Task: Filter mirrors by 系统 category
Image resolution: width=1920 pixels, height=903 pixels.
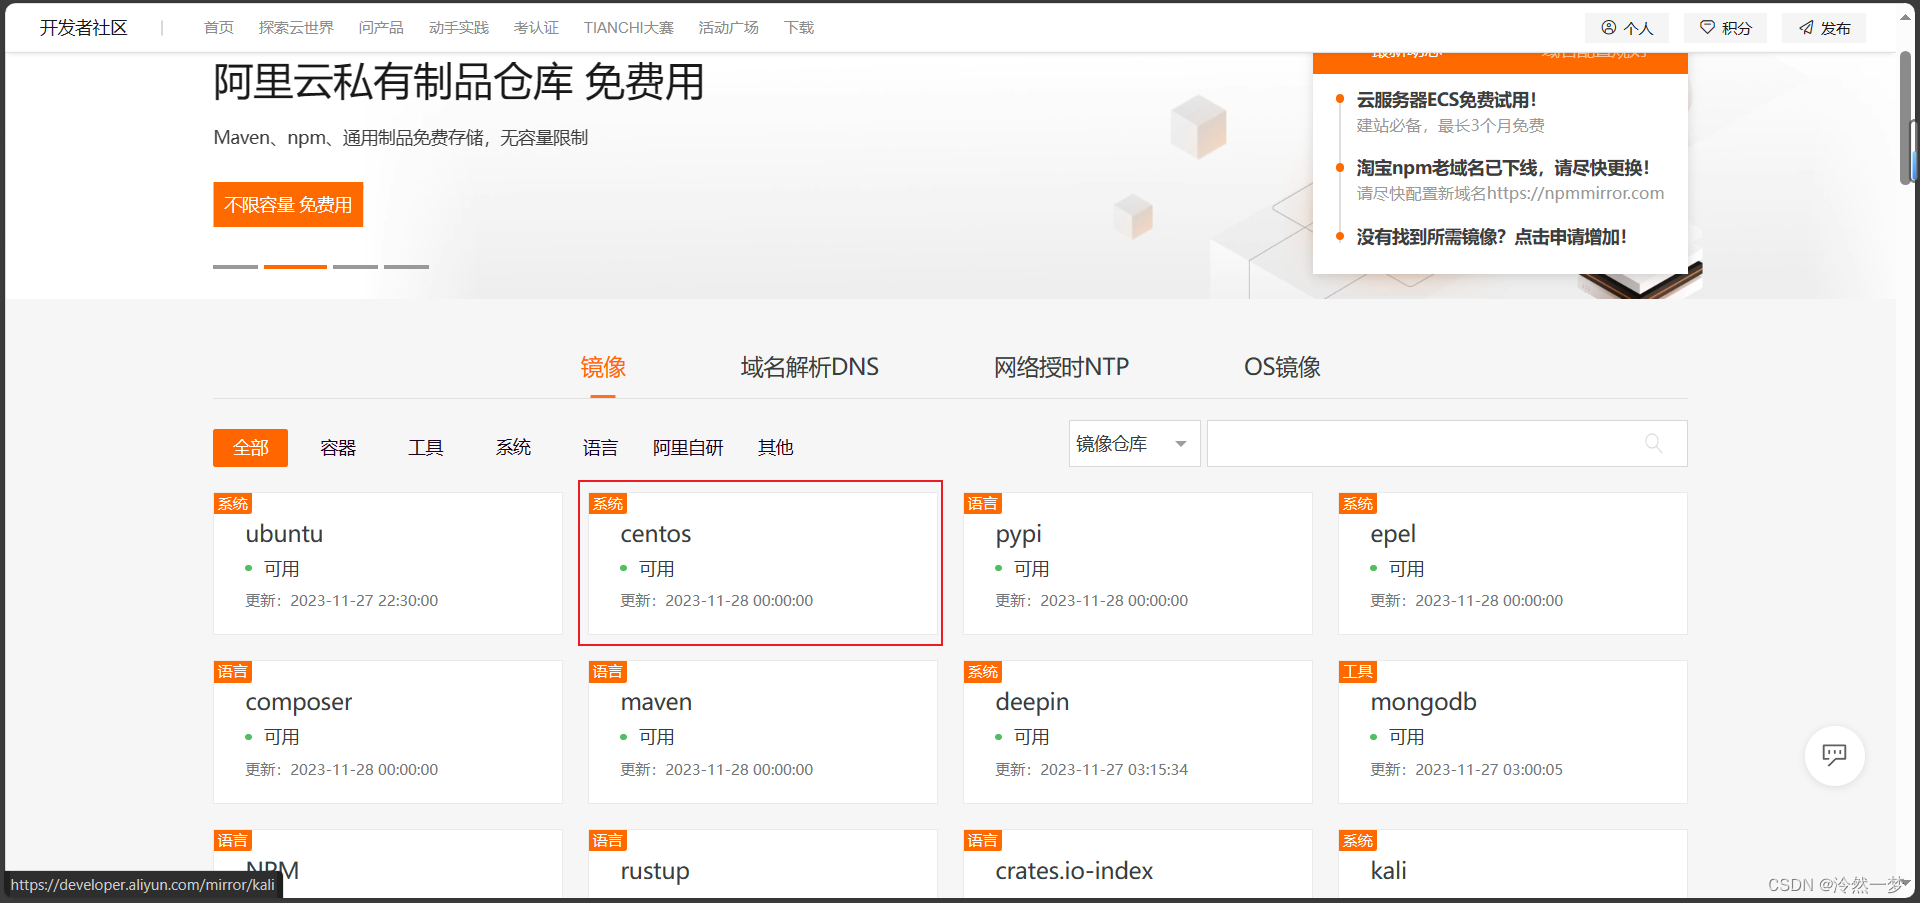Action: coord(513,447)
